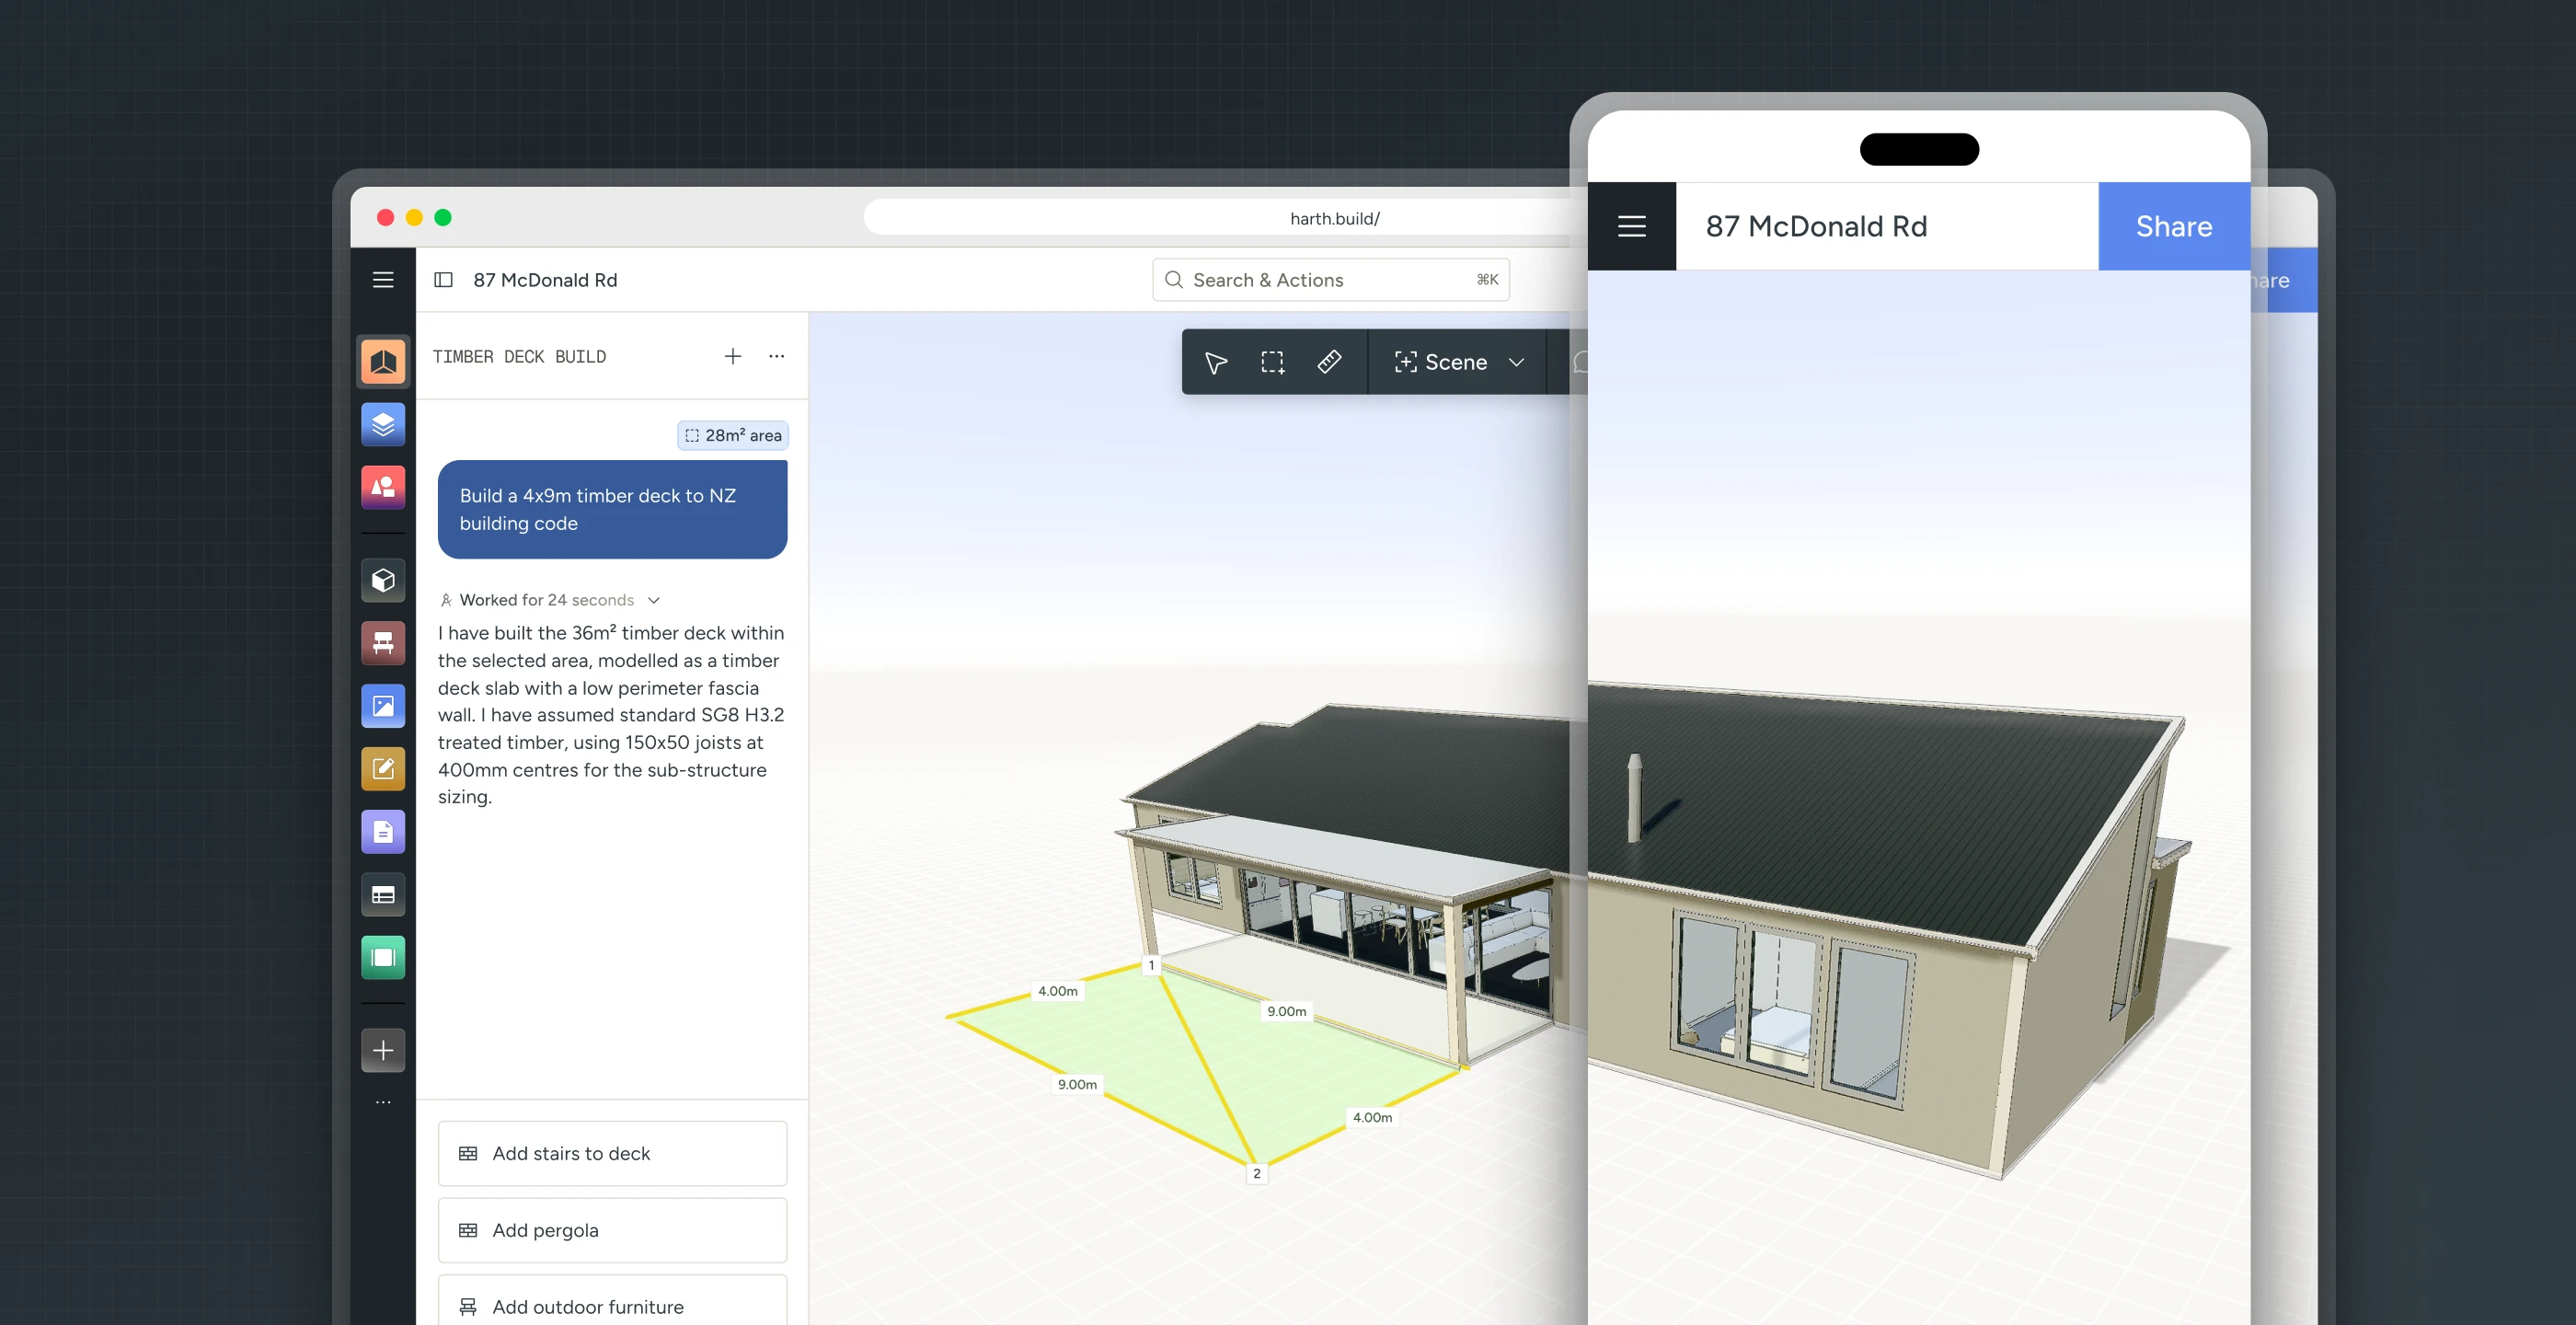This screenshot has width=2576, height=1325.
Task: Click the TIMBER DECK BUILD panel heading
Action: (x=519, y=356)
